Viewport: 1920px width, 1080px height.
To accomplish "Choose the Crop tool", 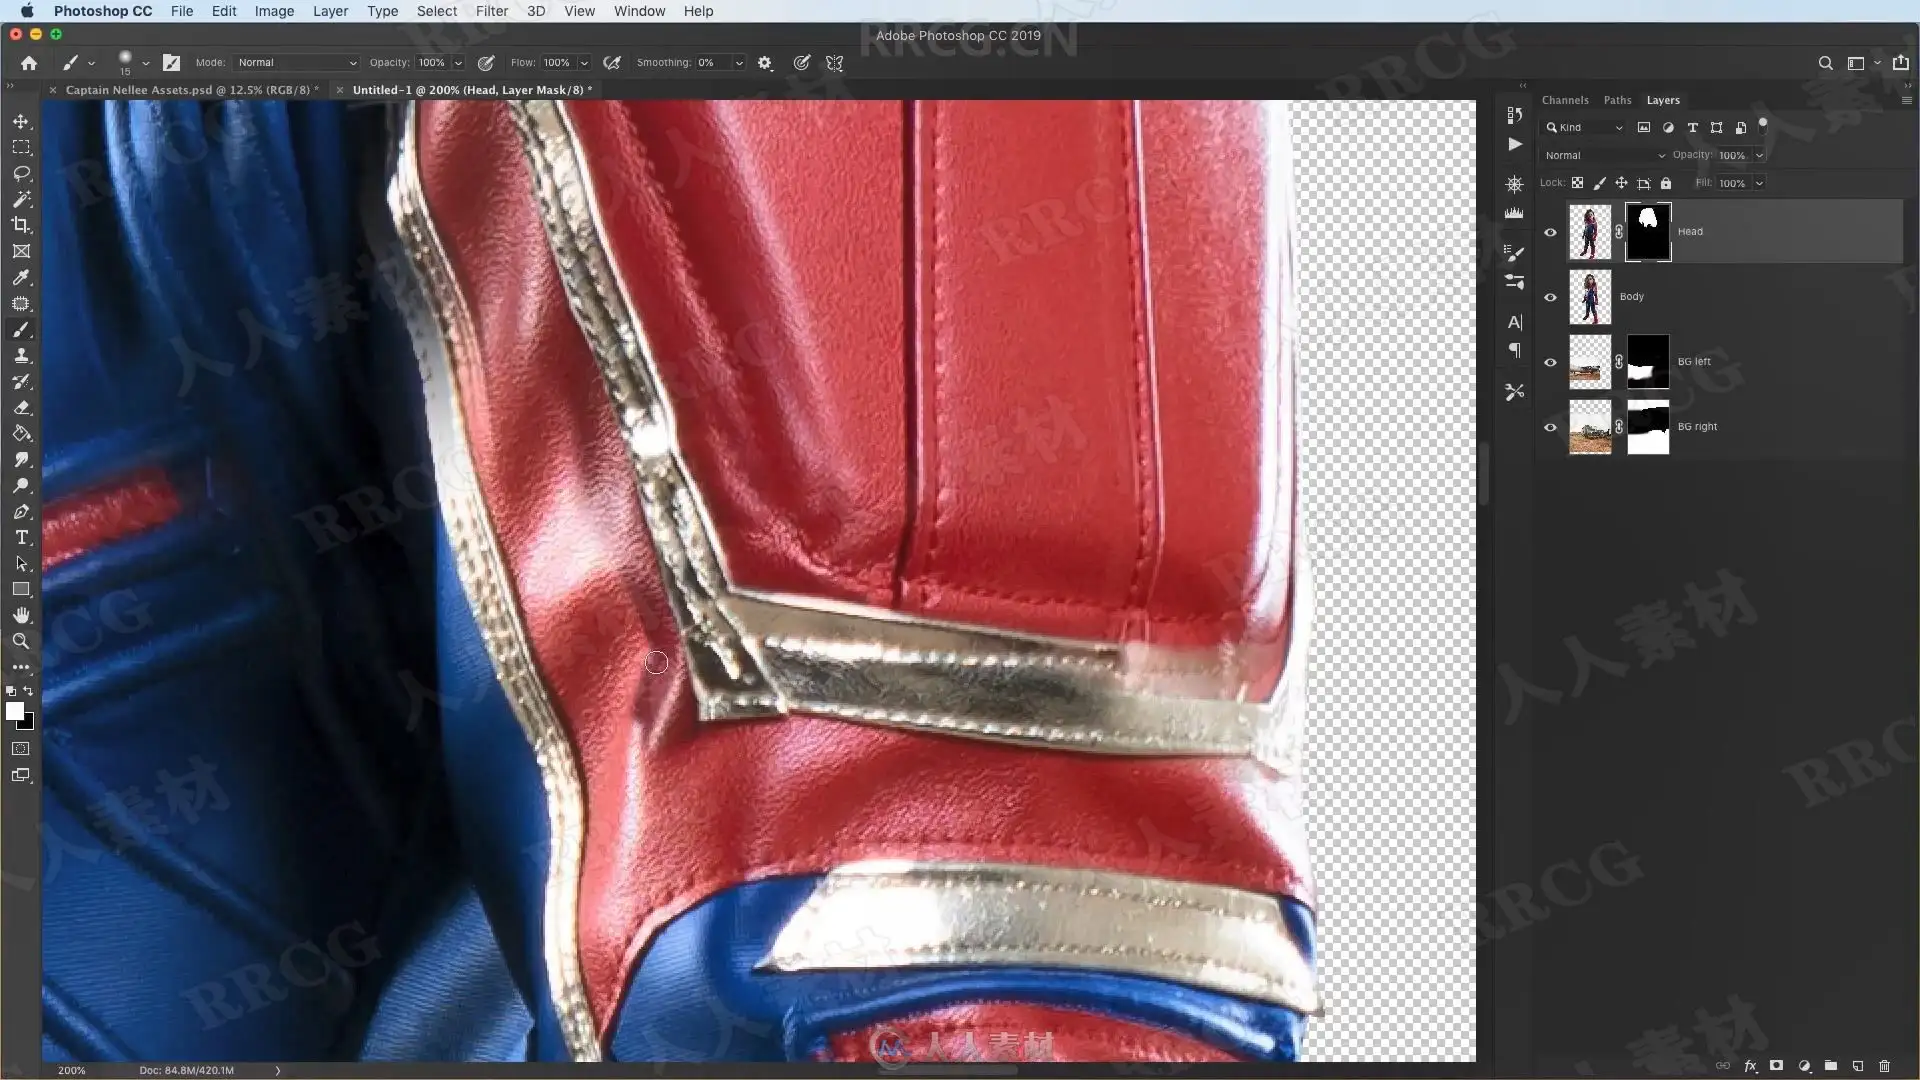I will (21, 225).
